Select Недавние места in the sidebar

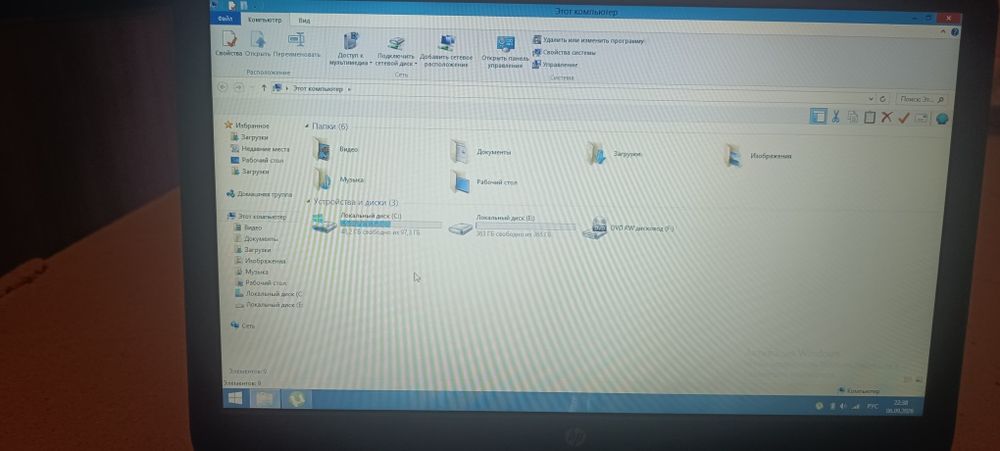tap(260, 149)
